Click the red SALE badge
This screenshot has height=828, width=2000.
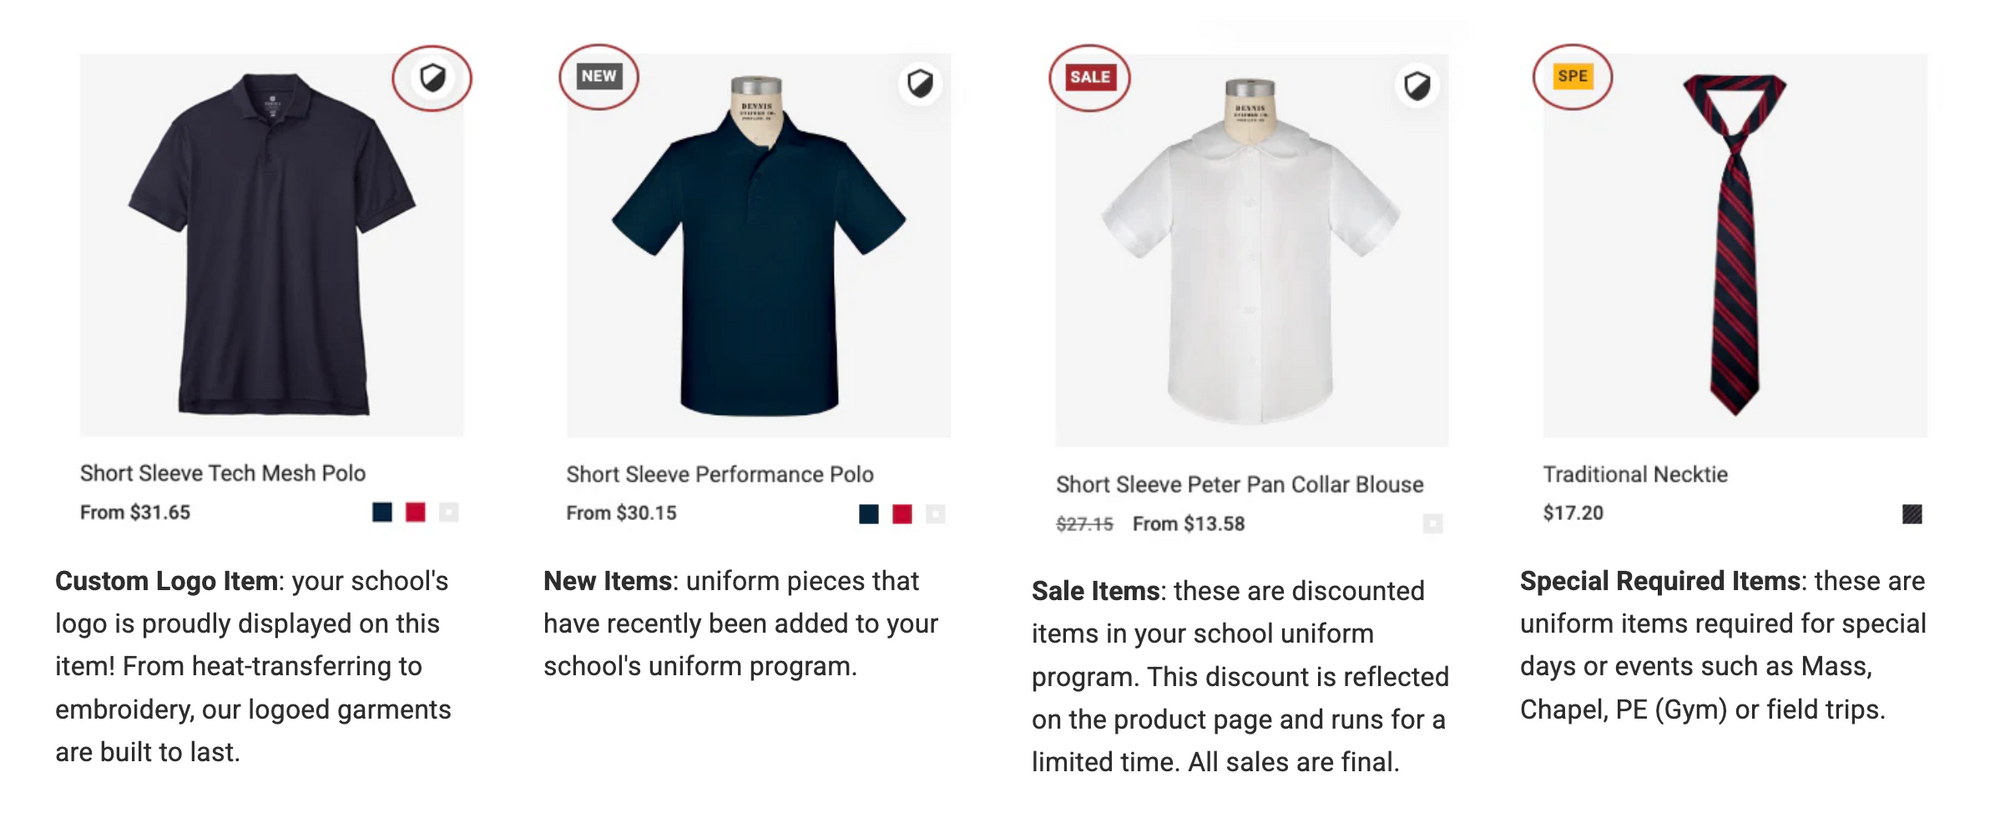point(1089,77)
